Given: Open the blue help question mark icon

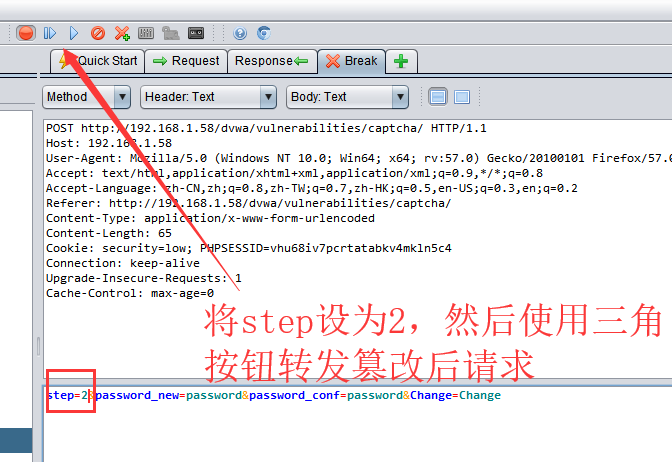Looking at the screenshot, I should click(x=240, y=33).
